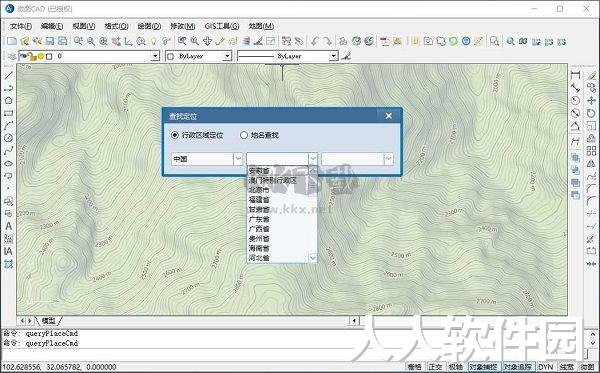The image size is (600, 373).
Task: Open the 地图(M) menu
Action: (261, 26)
